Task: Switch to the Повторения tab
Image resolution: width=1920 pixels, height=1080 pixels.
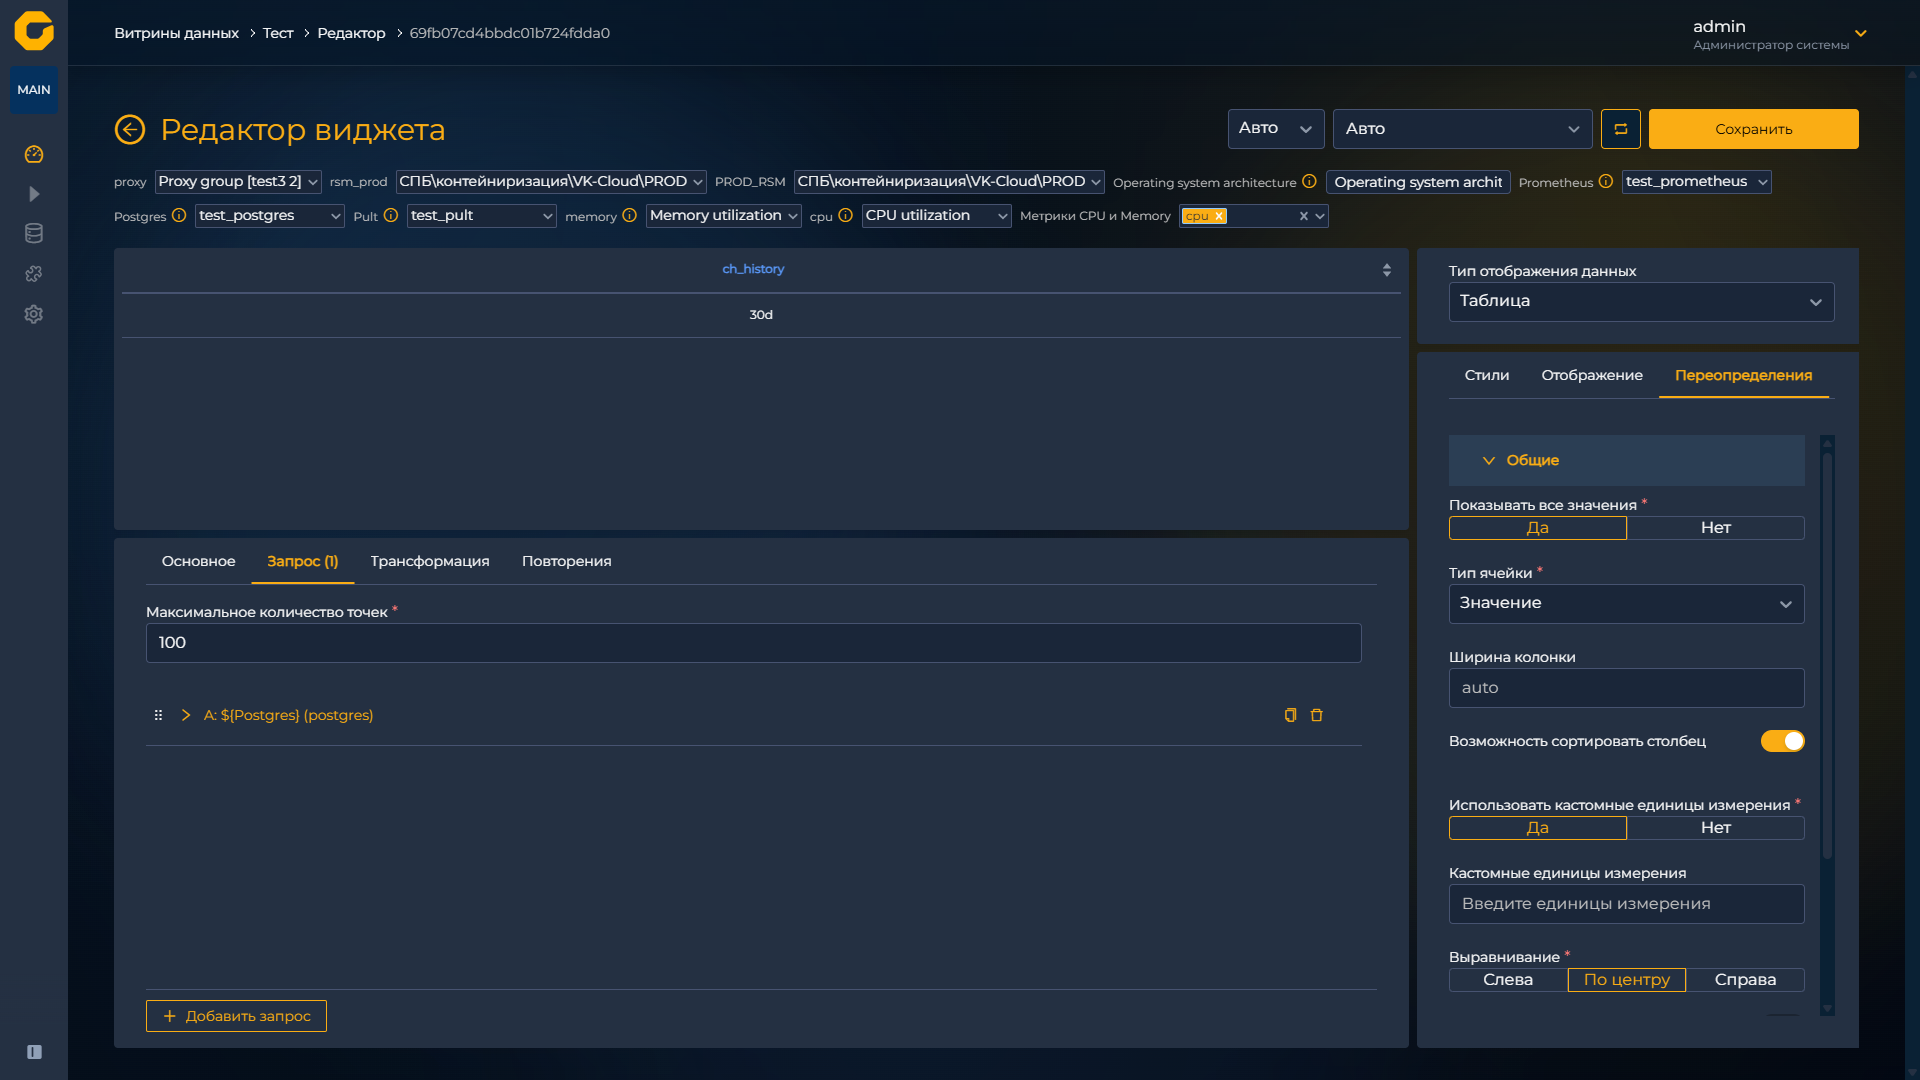Action: coord(566,562)
